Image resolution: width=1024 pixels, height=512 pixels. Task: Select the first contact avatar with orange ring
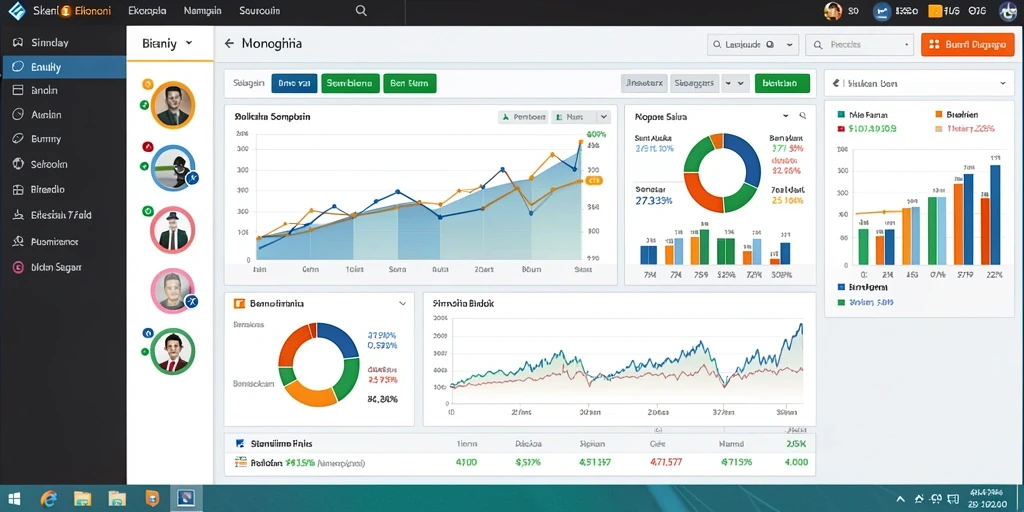click(173, 105)
